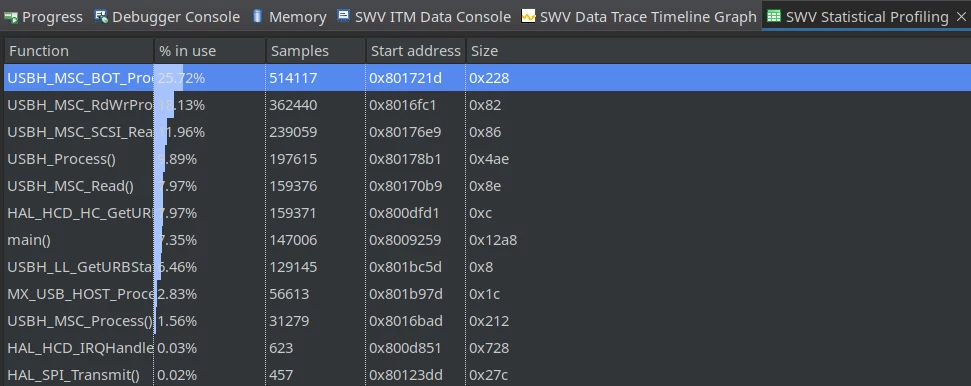
Task: Click the SWV Data Trace Timeline Graph icon
Action: [528, 16]
